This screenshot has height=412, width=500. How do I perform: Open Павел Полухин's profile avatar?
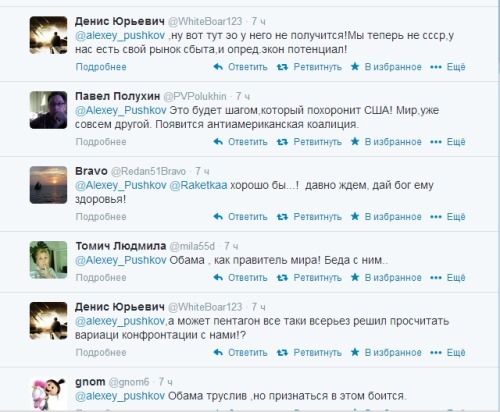[x=48, y=110]
